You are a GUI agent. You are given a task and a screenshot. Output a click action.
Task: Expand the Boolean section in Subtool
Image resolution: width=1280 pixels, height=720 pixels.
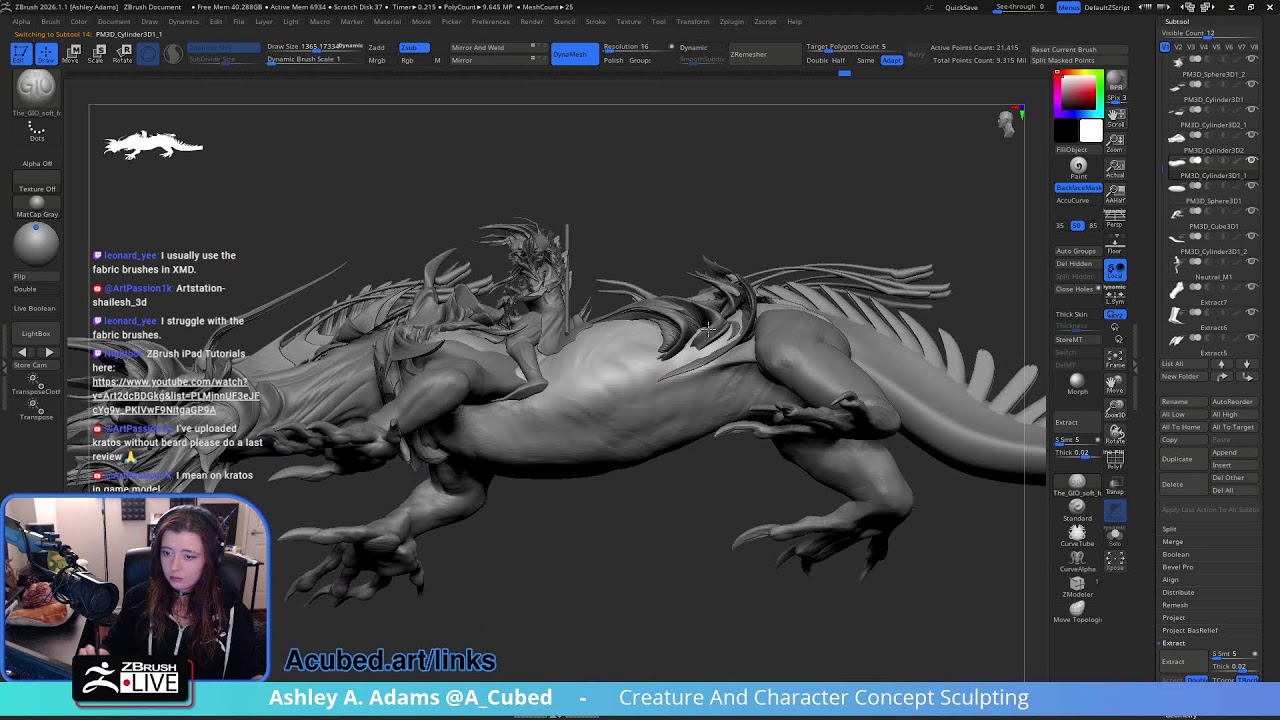click(x=1175, y=554)
